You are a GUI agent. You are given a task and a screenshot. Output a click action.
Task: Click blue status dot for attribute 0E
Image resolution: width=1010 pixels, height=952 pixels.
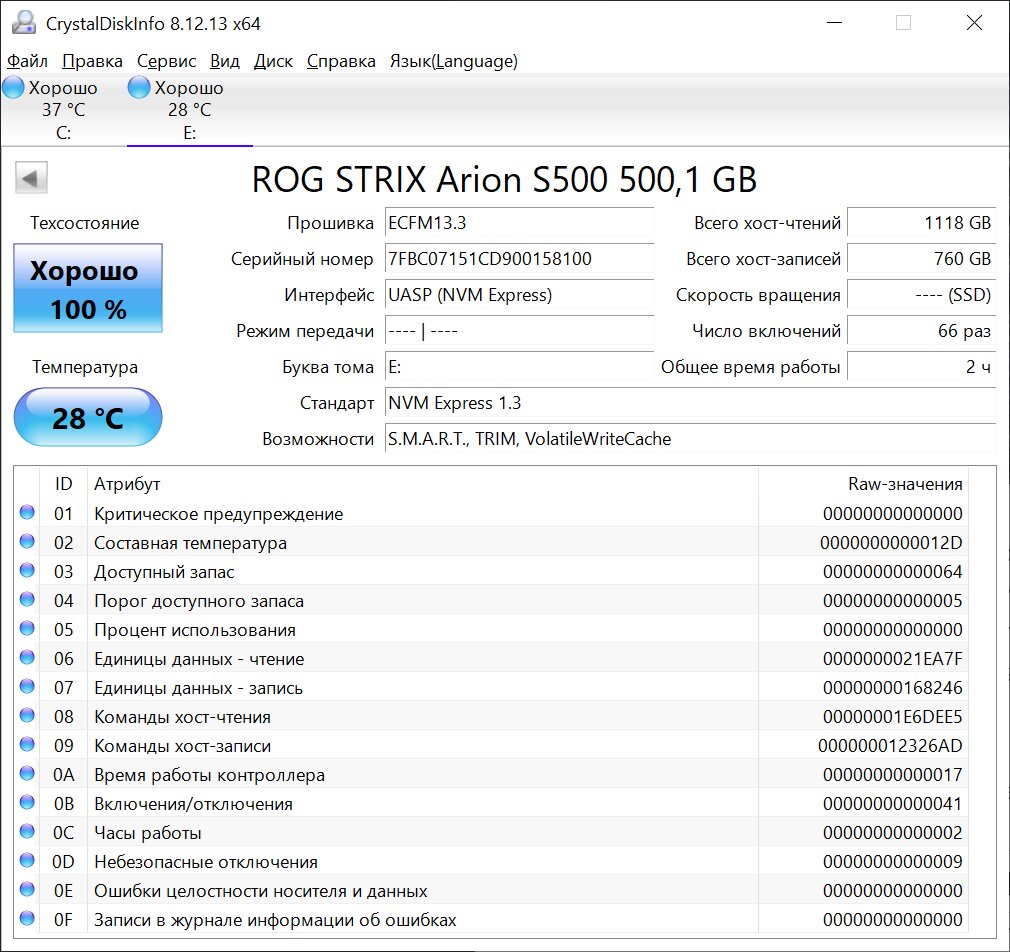pyautogui.click(x=27, y=890)
